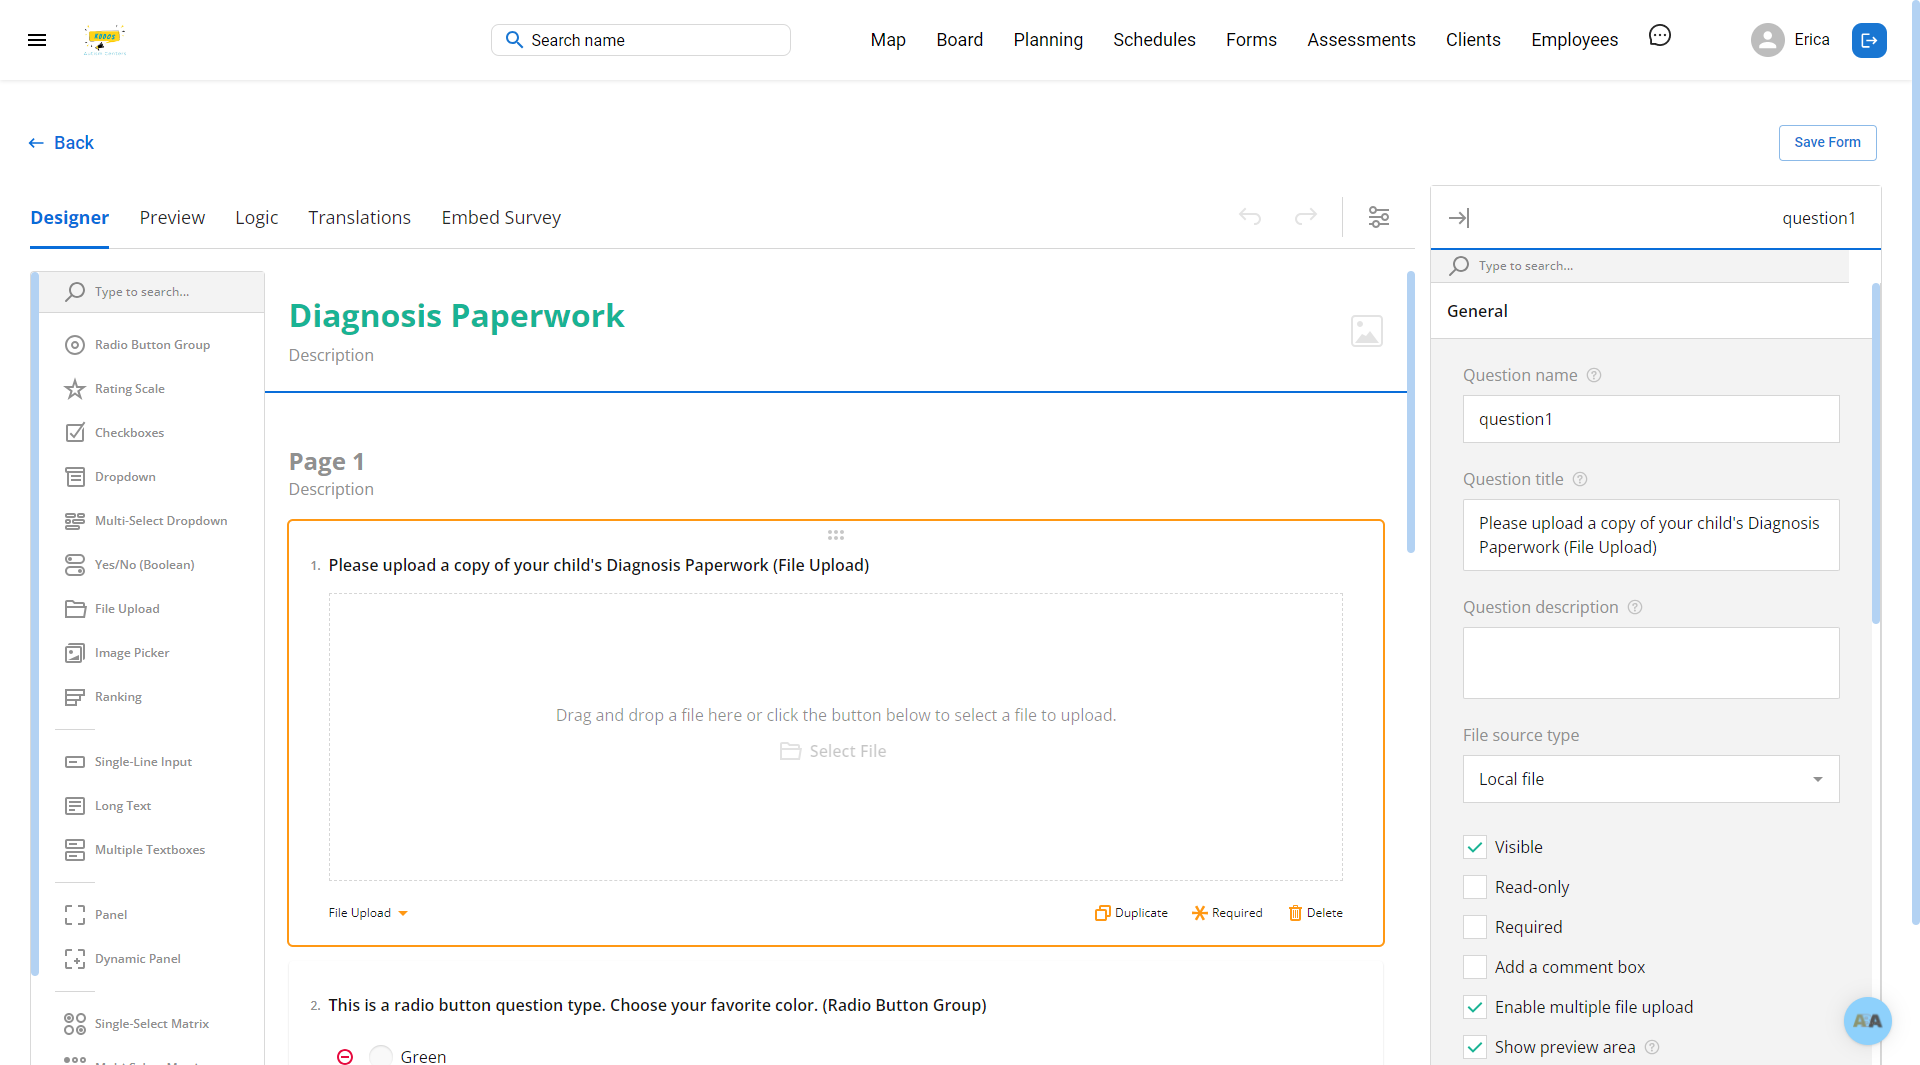
Task: Enable the Read-only checkbox
Action: pos(1475,887)
